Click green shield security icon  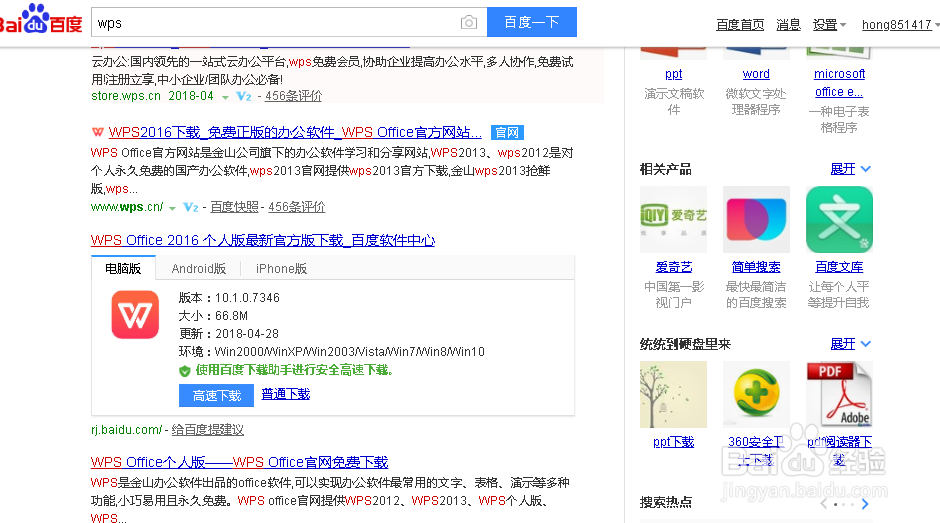(x=185, y=371)
